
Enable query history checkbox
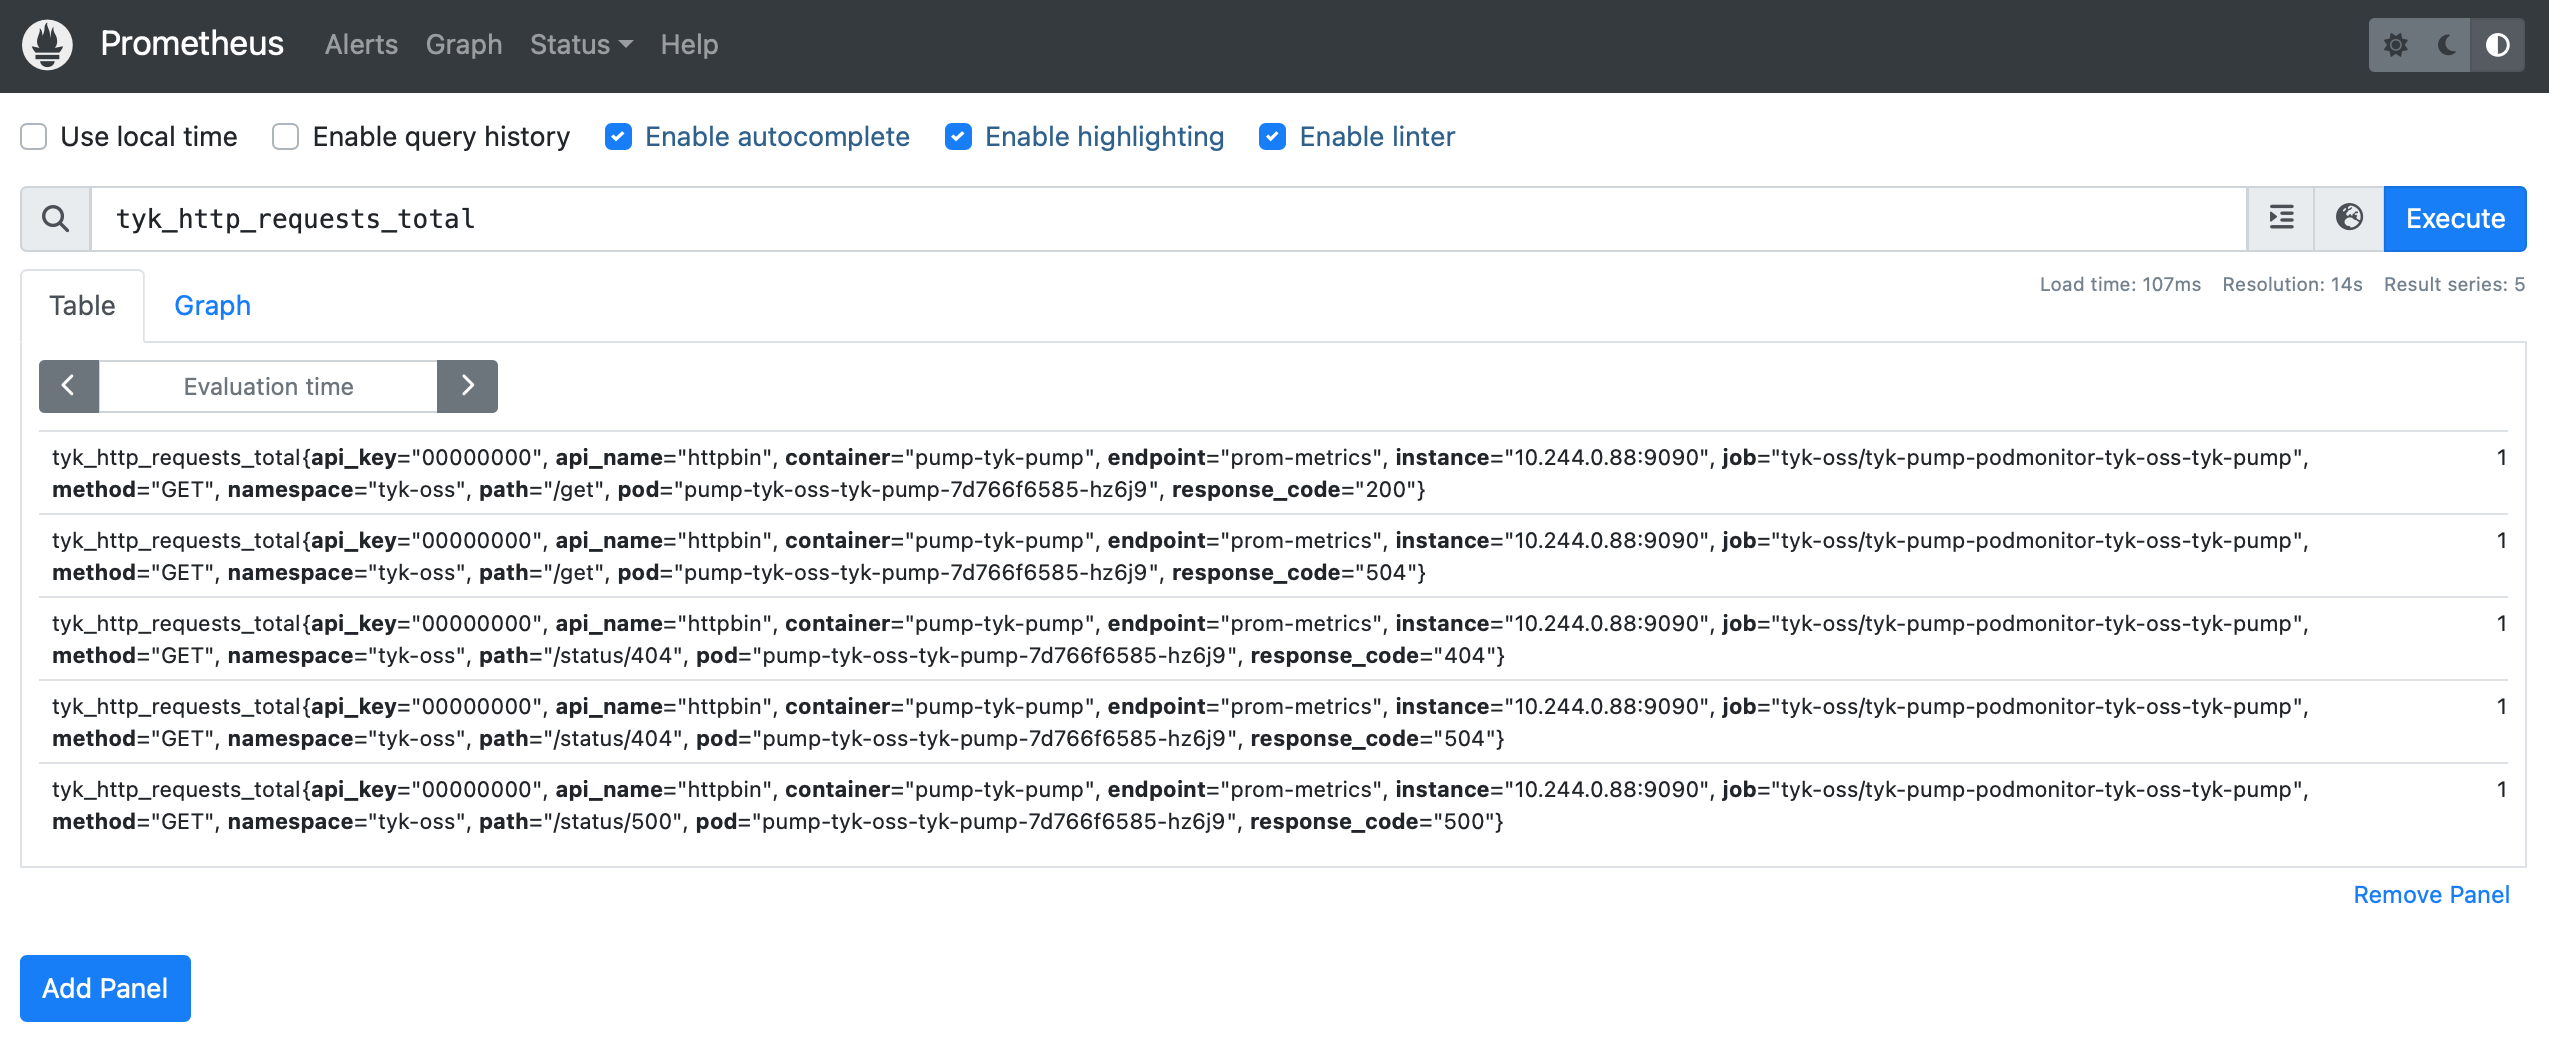coord(286,137)
